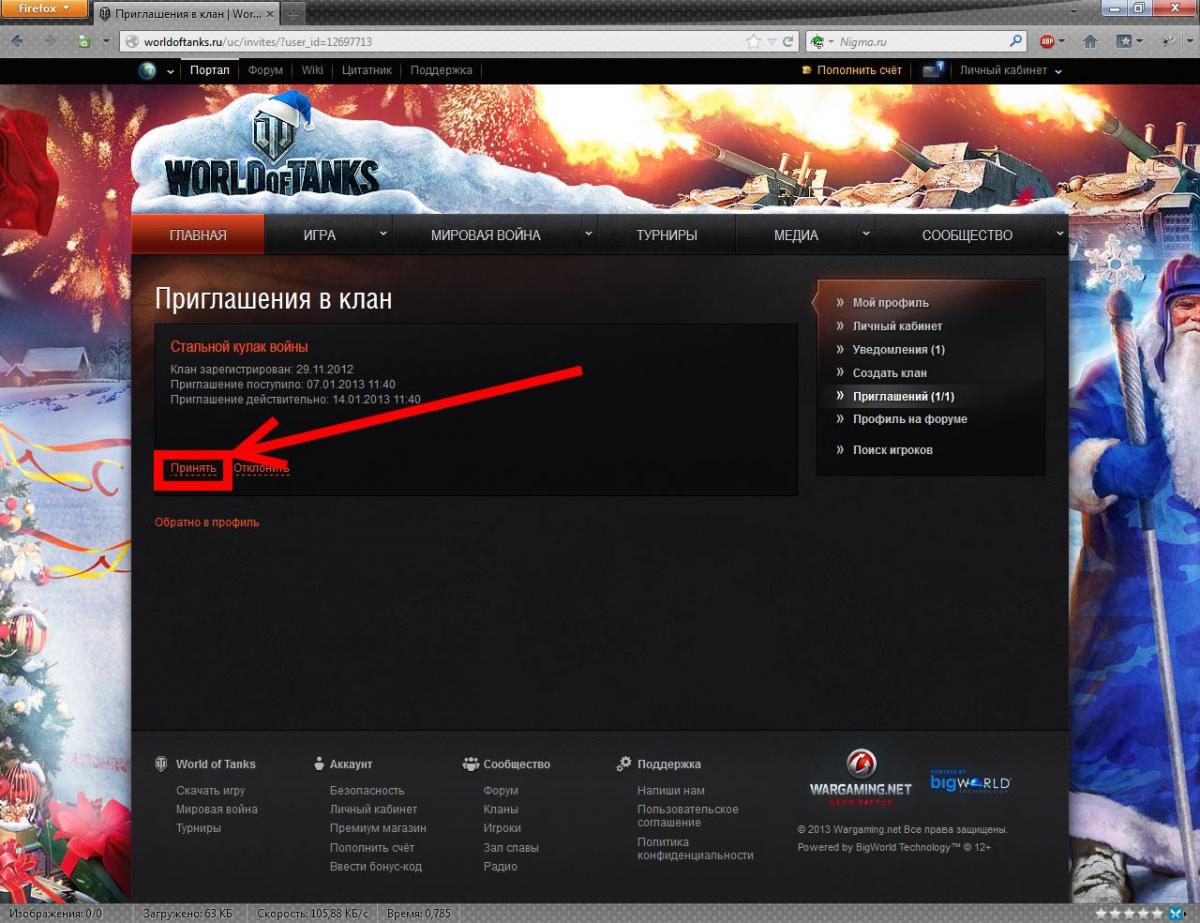
Task: Open footer Кланы link
Action: tap(500, 809)
